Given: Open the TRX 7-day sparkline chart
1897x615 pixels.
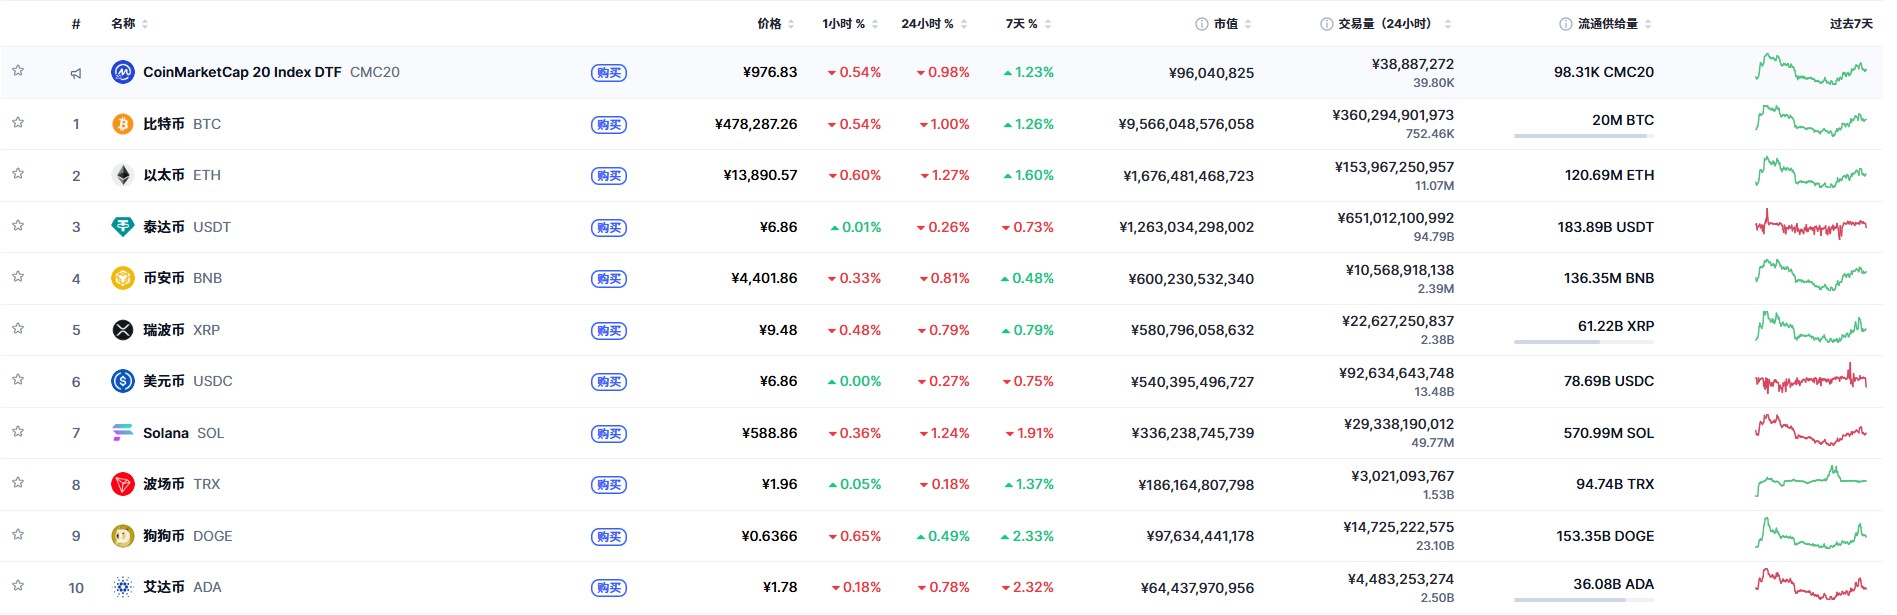Looking at the screenshot, I should point(1811,481).
